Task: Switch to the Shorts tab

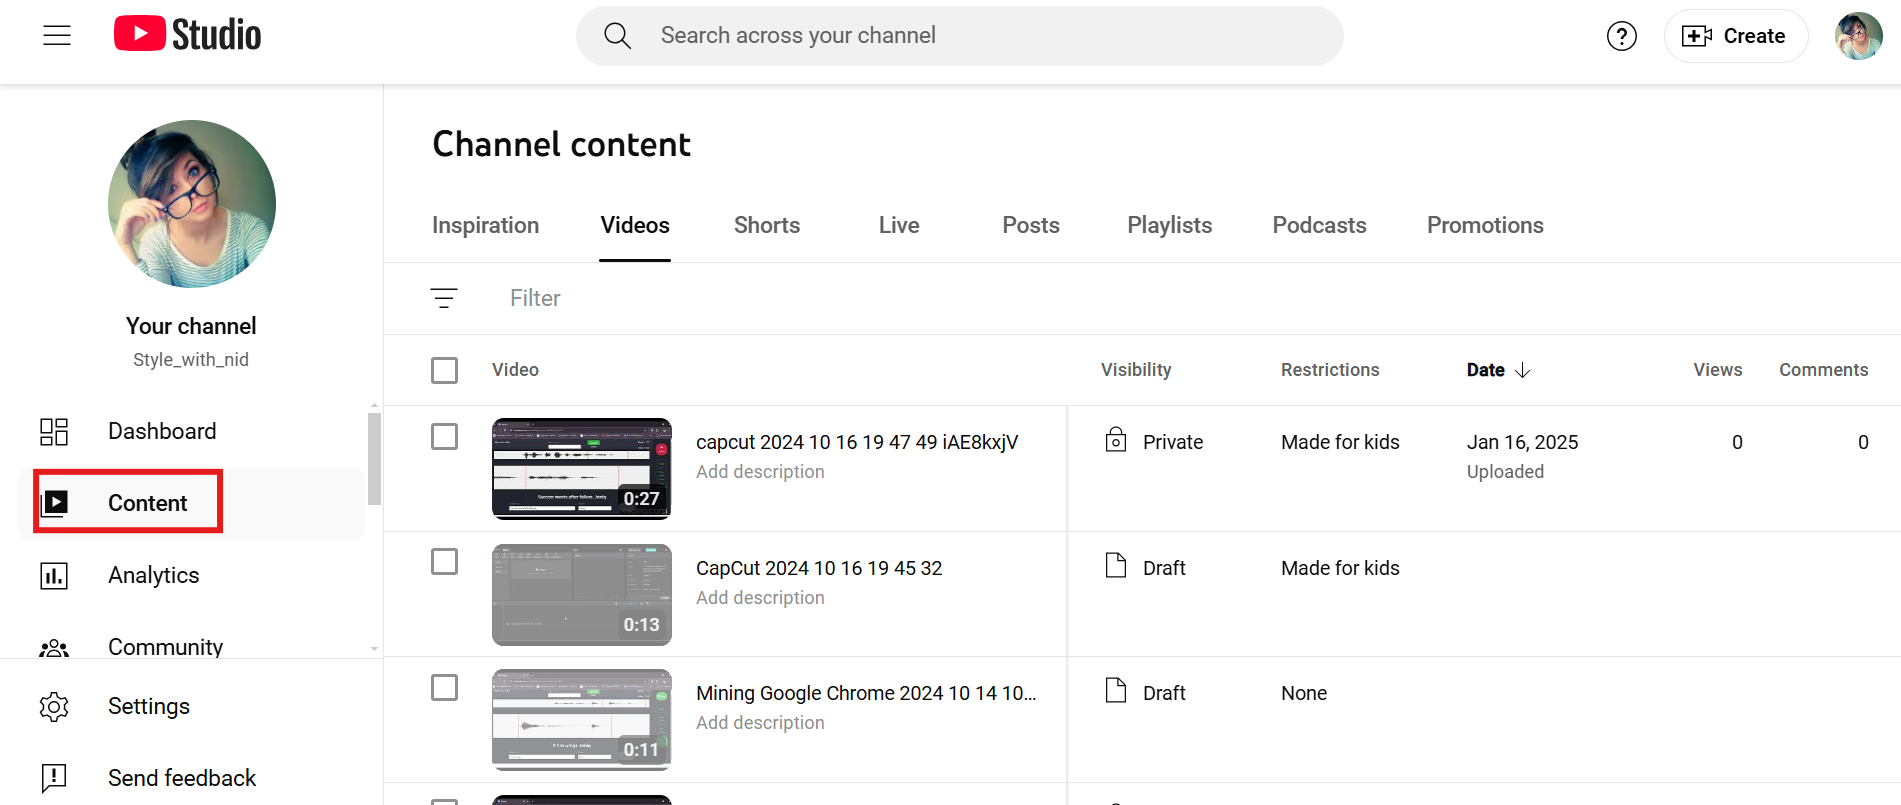Action: coord(766,225)
